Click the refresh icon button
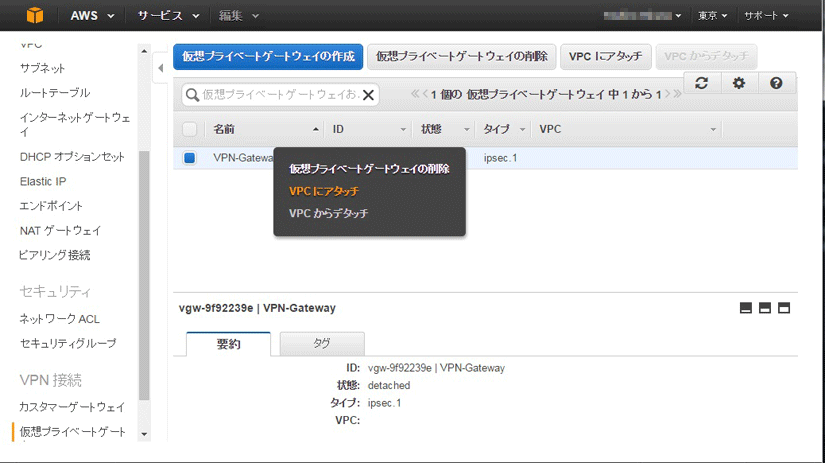The width and height of the screenshot is (825, 463). (x=701, y=84)
